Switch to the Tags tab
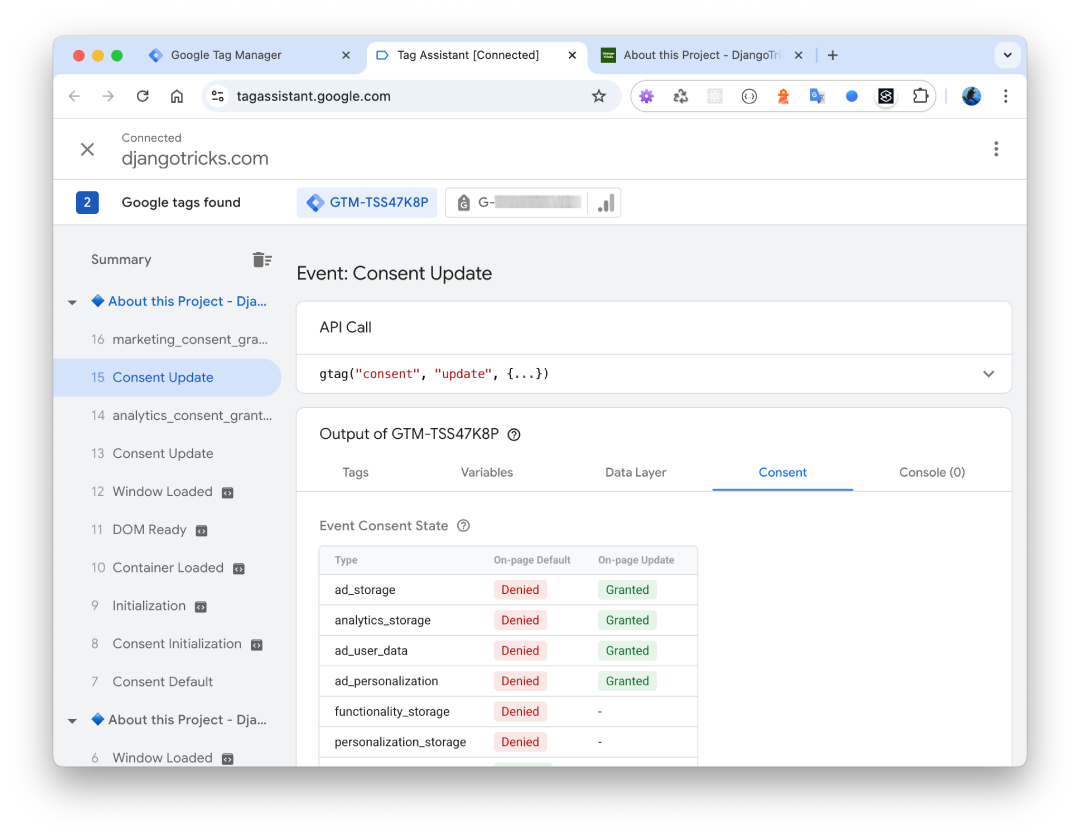 tap(355, 473)
